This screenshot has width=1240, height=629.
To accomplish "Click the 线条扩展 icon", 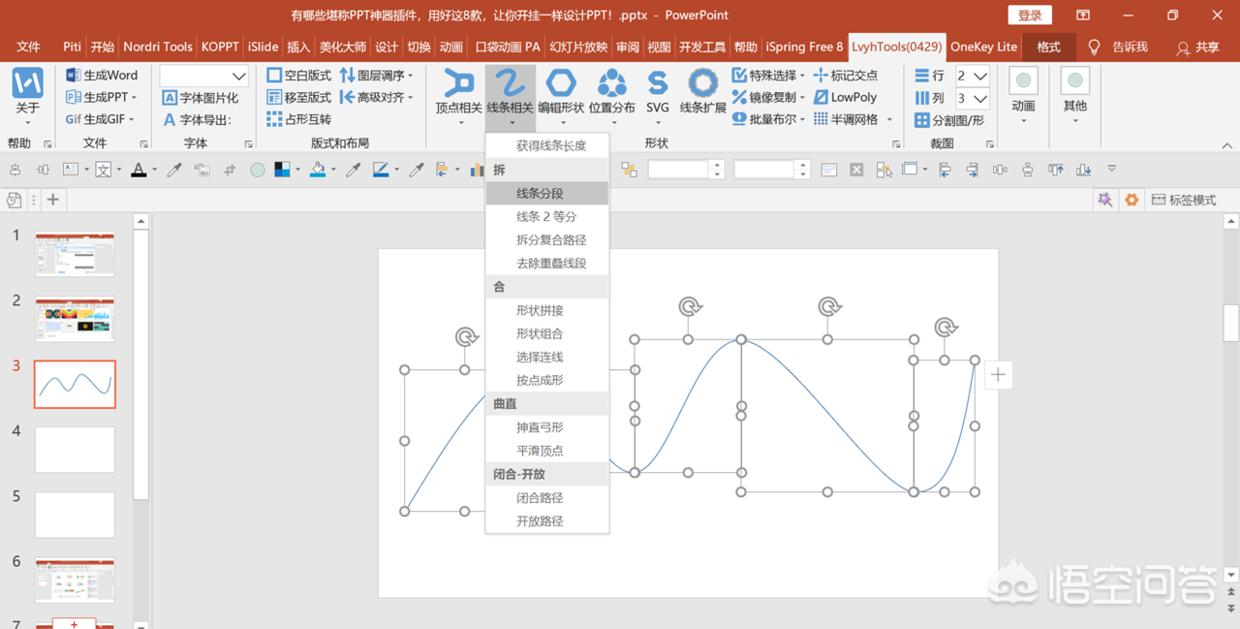I will (702, 85).
